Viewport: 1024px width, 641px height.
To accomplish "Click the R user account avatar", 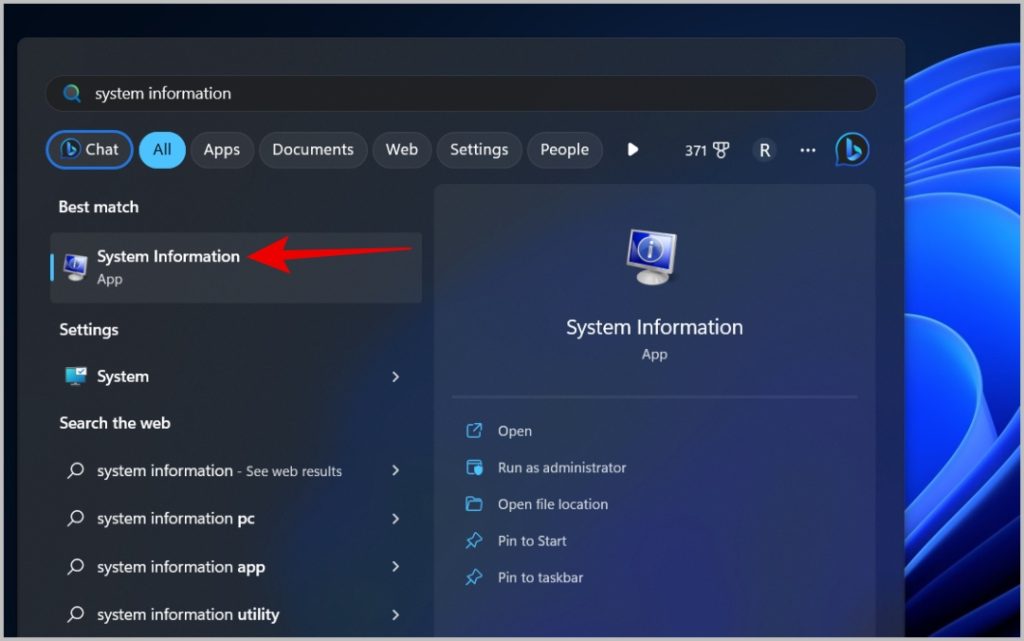I will [764, 150].
